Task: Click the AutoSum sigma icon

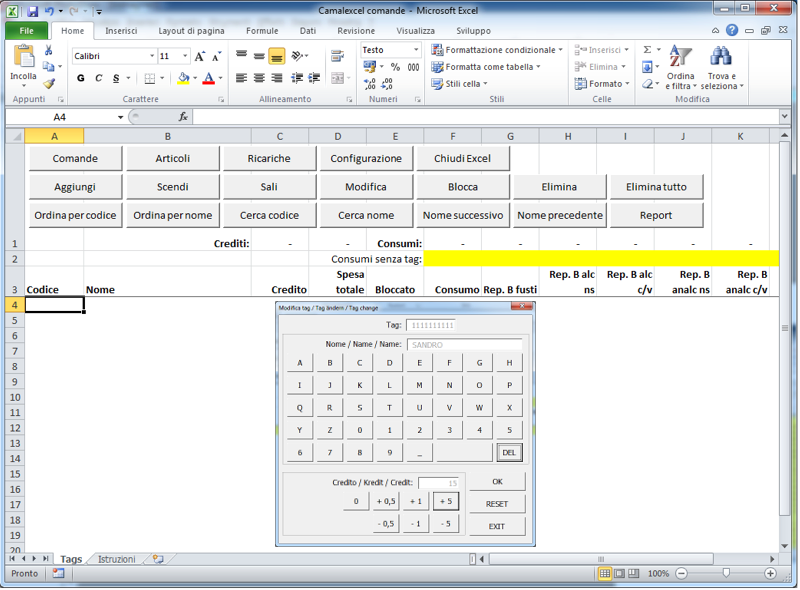Action: click(x=647, y=50)
